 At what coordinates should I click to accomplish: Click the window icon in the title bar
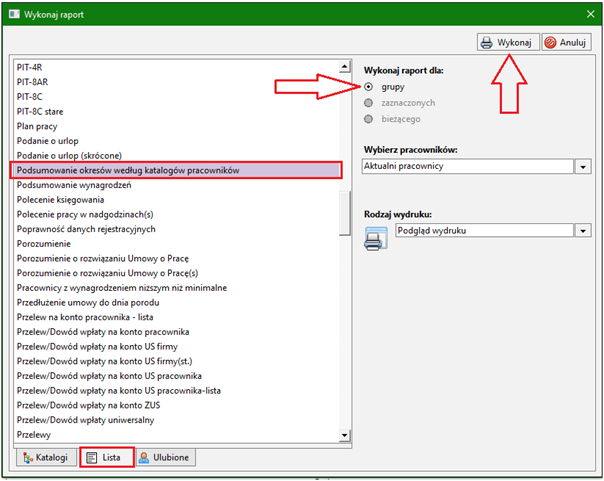coord(14,14)
